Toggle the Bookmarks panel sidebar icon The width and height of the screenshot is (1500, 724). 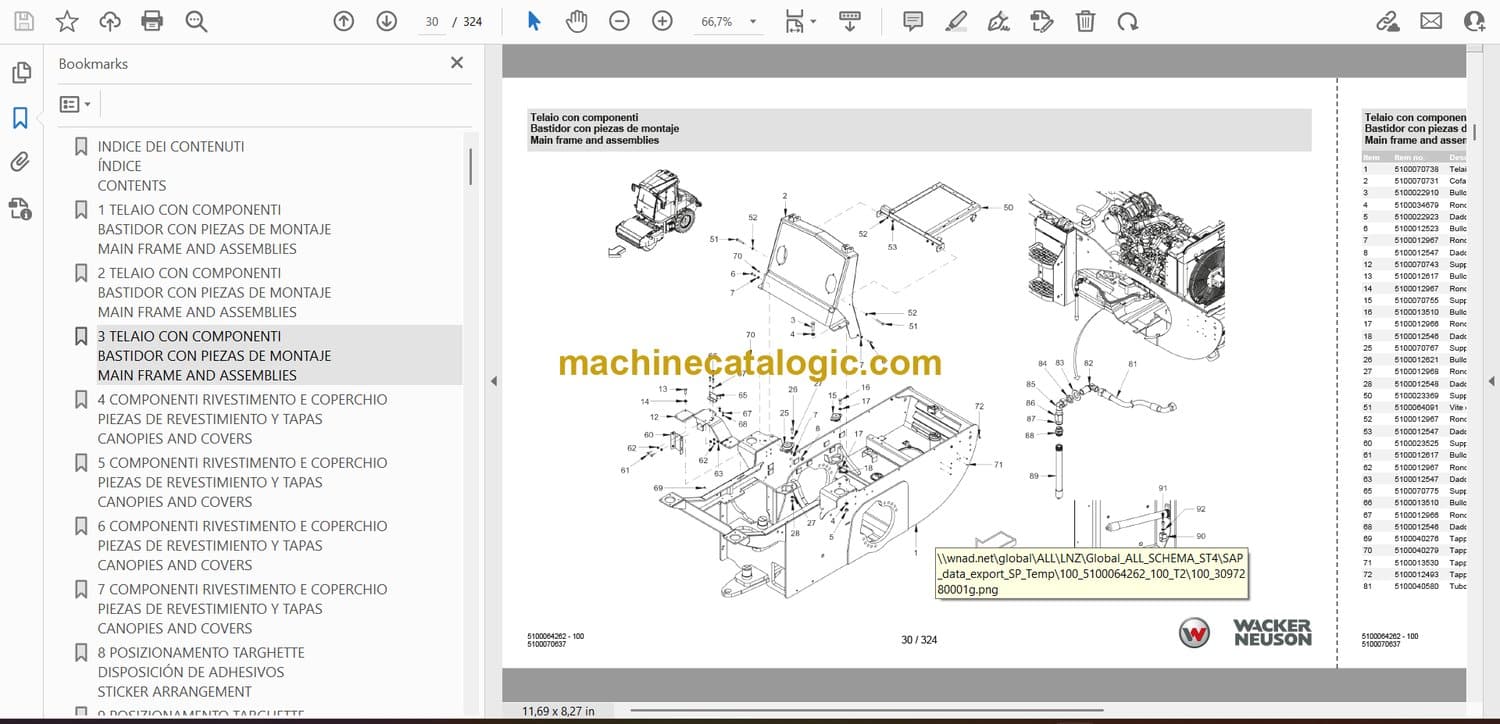click(20, 118)
